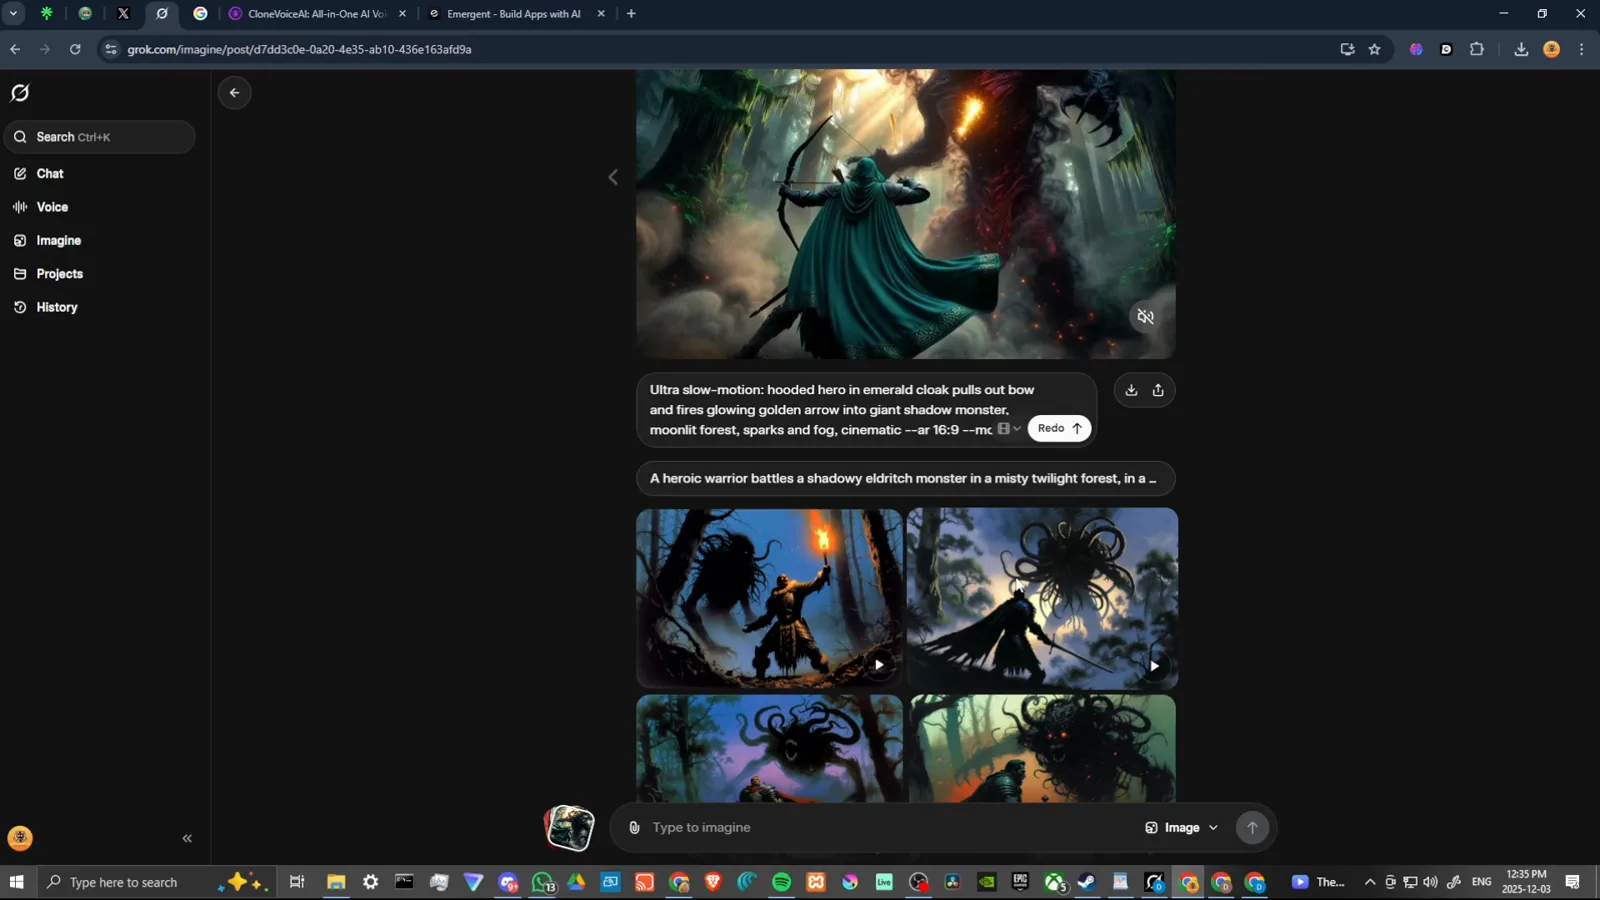Unmute the video sound

coord(1146,317)
